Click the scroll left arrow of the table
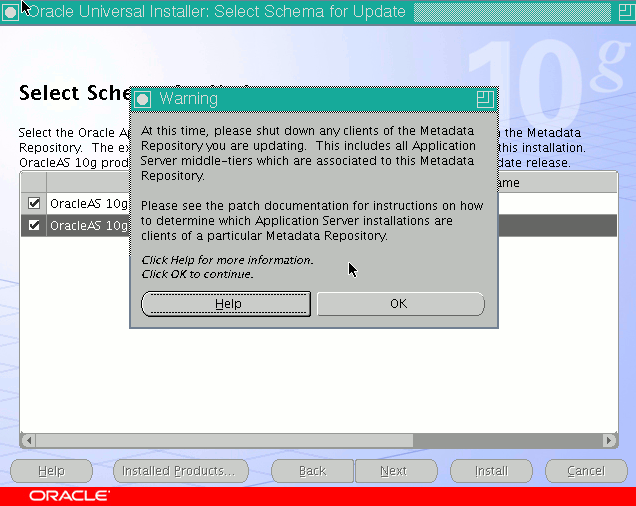The height and width of the screenshot is (506, 636). pyautogui.click(x=28, y=440)
